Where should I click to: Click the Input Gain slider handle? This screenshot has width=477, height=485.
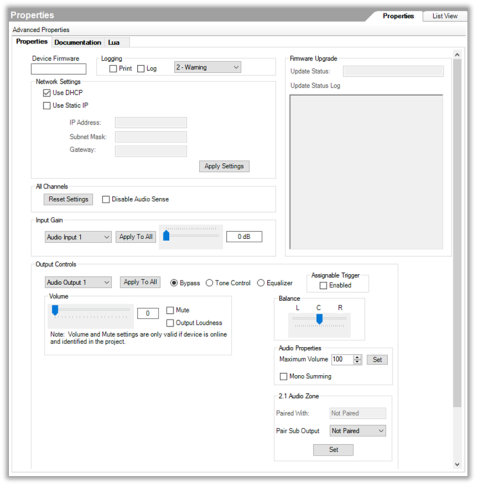point(166,236)
